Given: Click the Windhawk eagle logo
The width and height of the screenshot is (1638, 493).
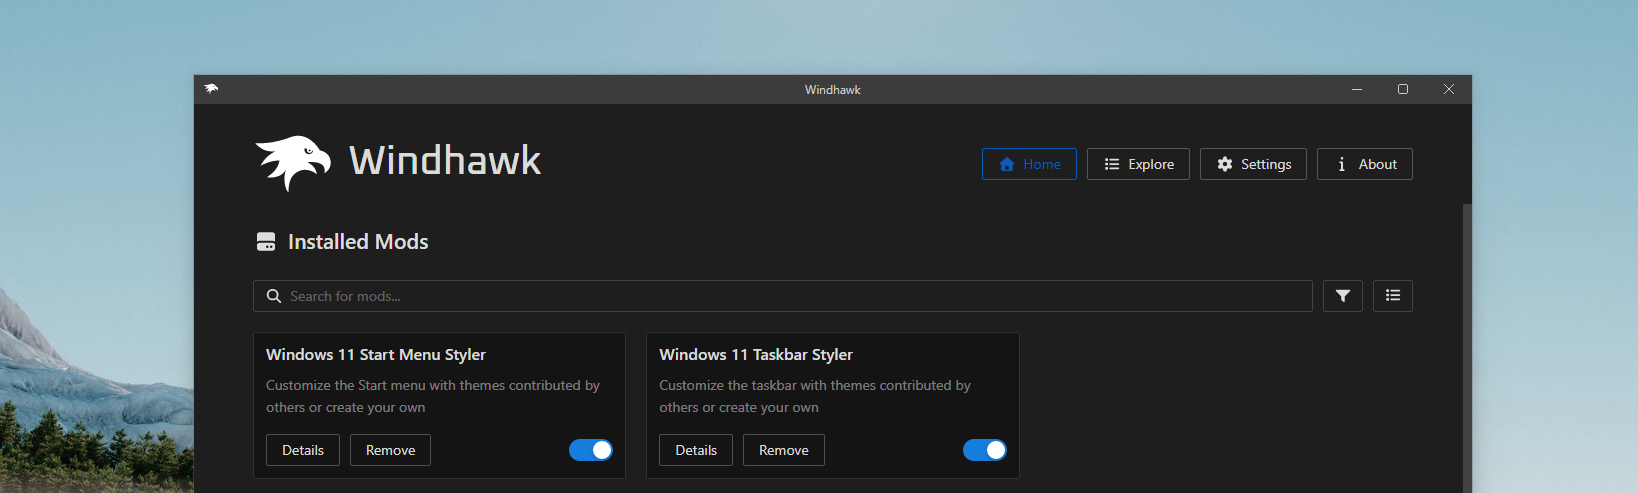Looking at the screenshot, I should (293, 163).
